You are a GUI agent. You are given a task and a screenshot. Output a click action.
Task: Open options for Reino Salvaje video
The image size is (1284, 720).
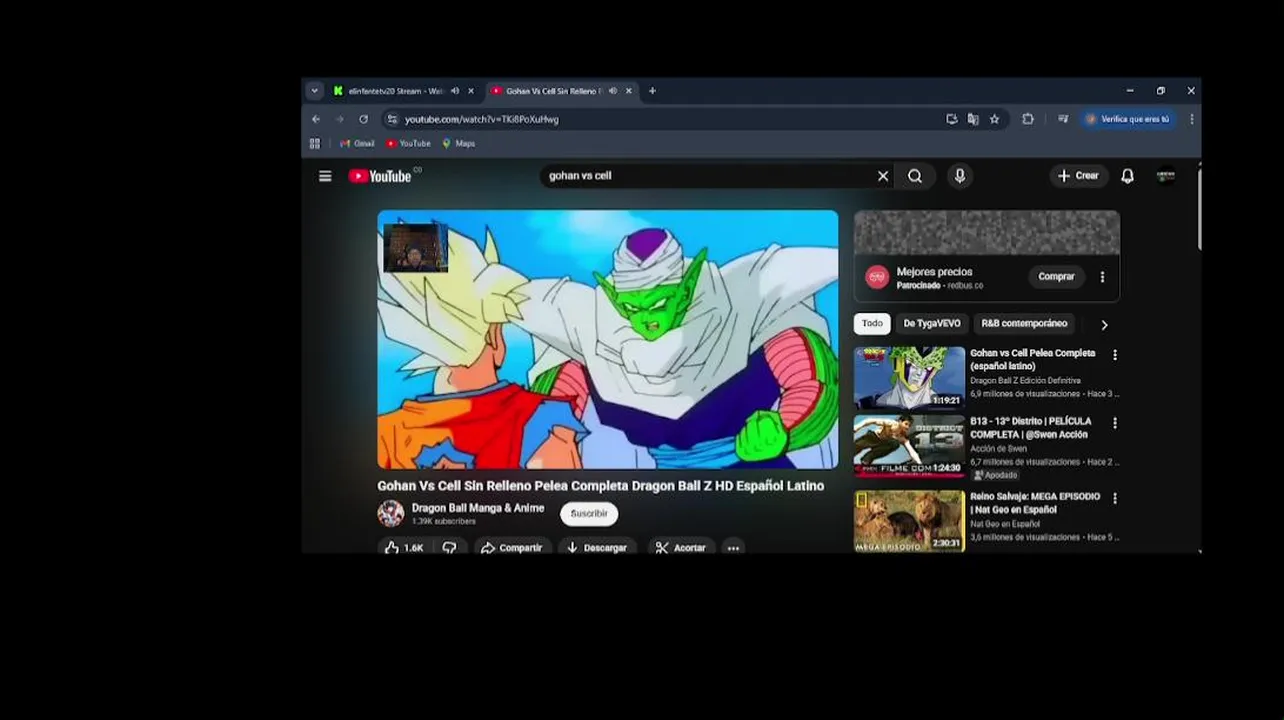point(1115,498)
